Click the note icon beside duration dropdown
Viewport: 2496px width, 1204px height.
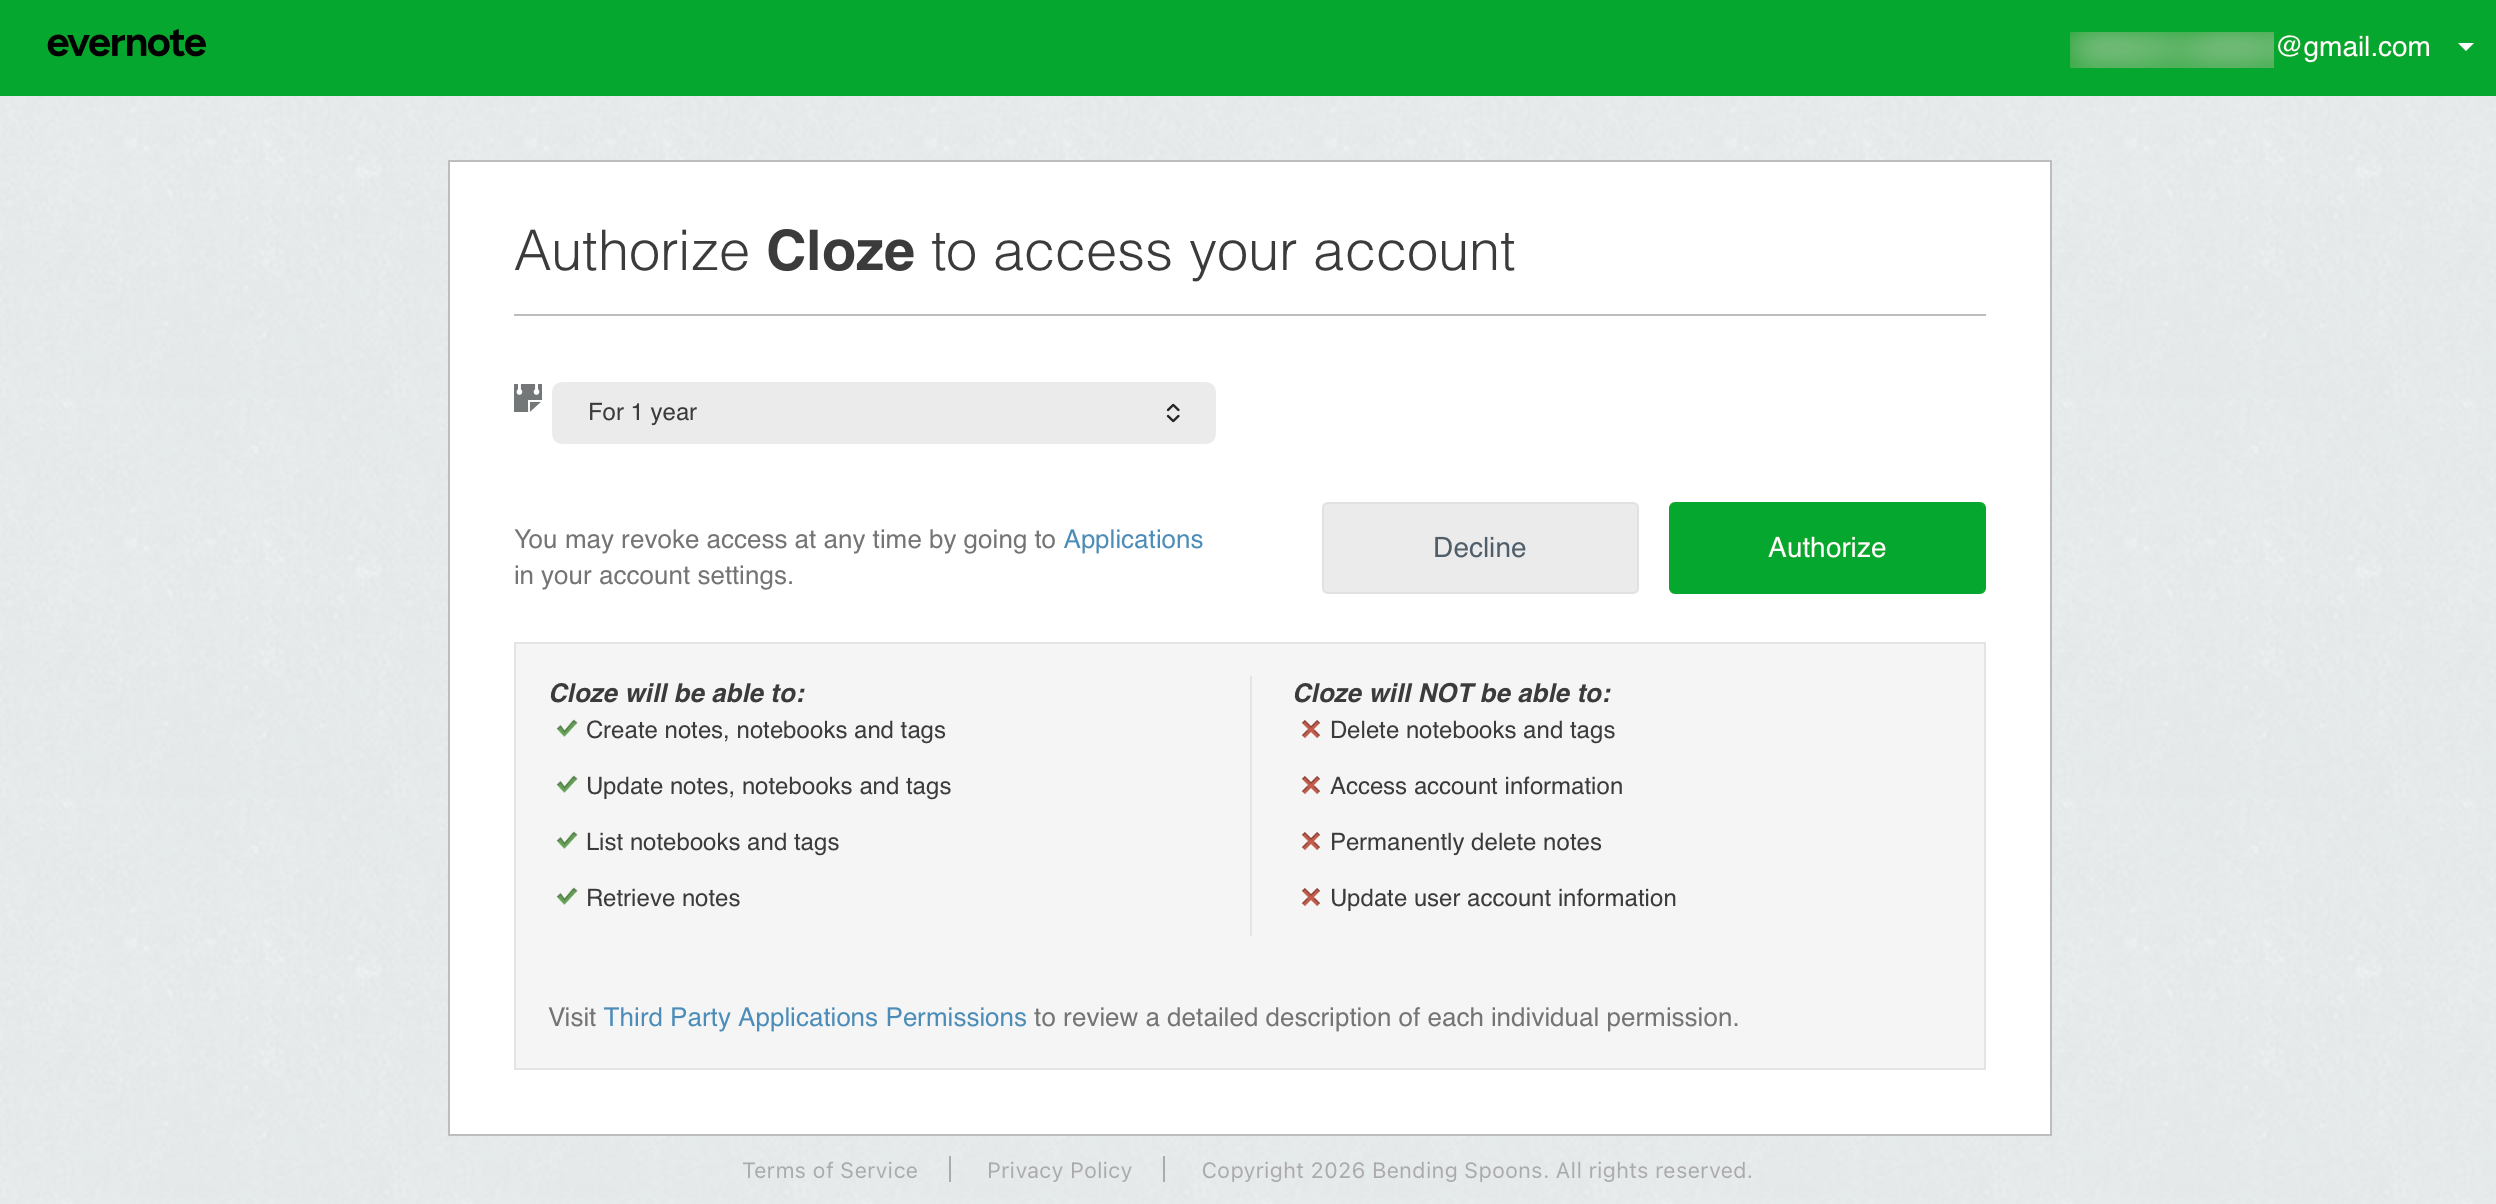tap(528, 398)
